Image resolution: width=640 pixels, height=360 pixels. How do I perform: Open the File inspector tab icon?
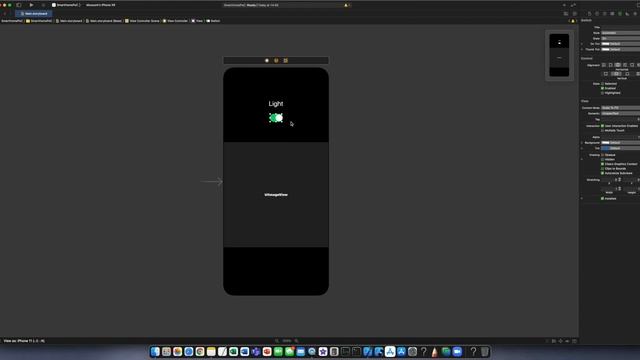click(x=589, y=13)
